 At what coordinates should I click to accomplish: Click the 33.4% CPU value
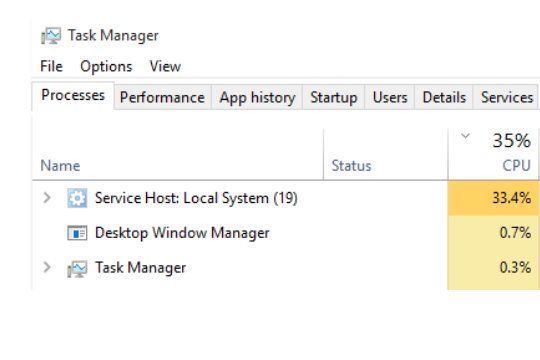511,198
